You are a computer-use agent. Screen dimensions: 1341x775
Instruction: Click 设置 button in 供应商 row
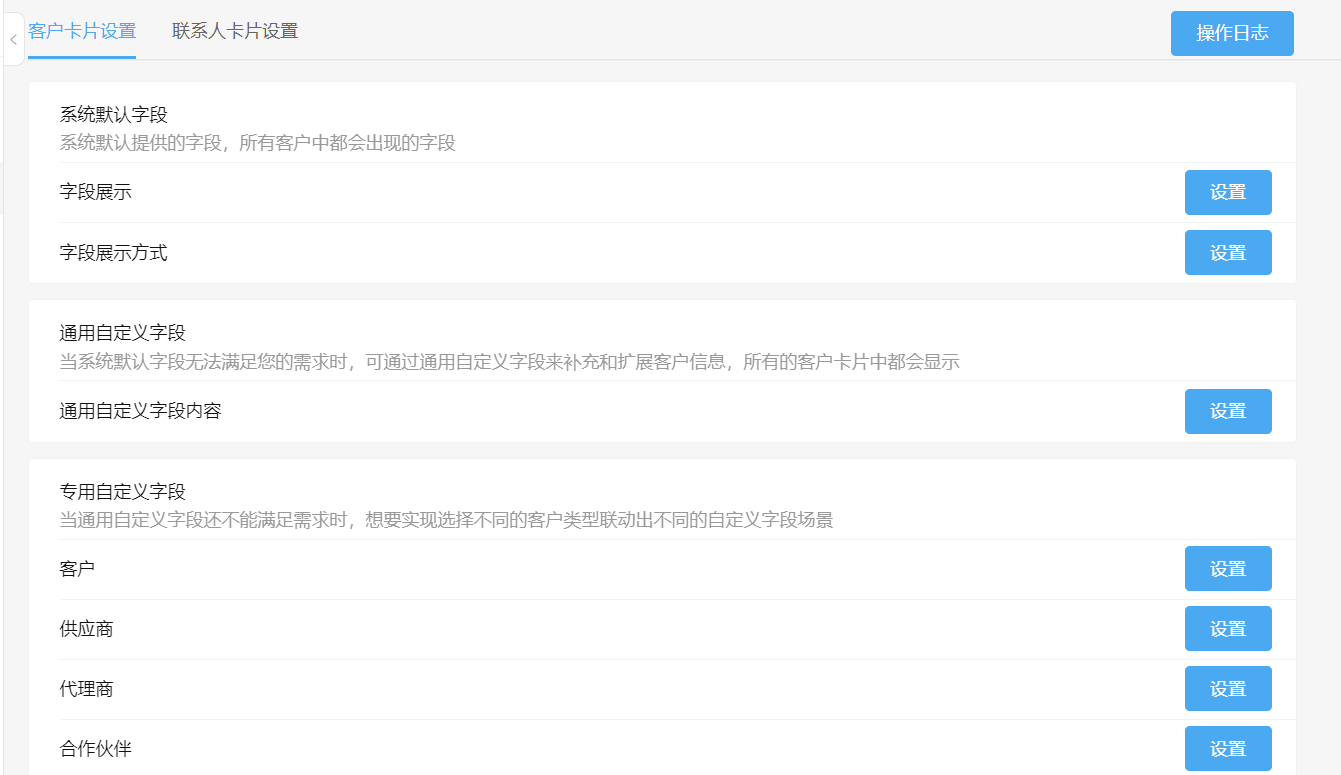coord(1228,629)
